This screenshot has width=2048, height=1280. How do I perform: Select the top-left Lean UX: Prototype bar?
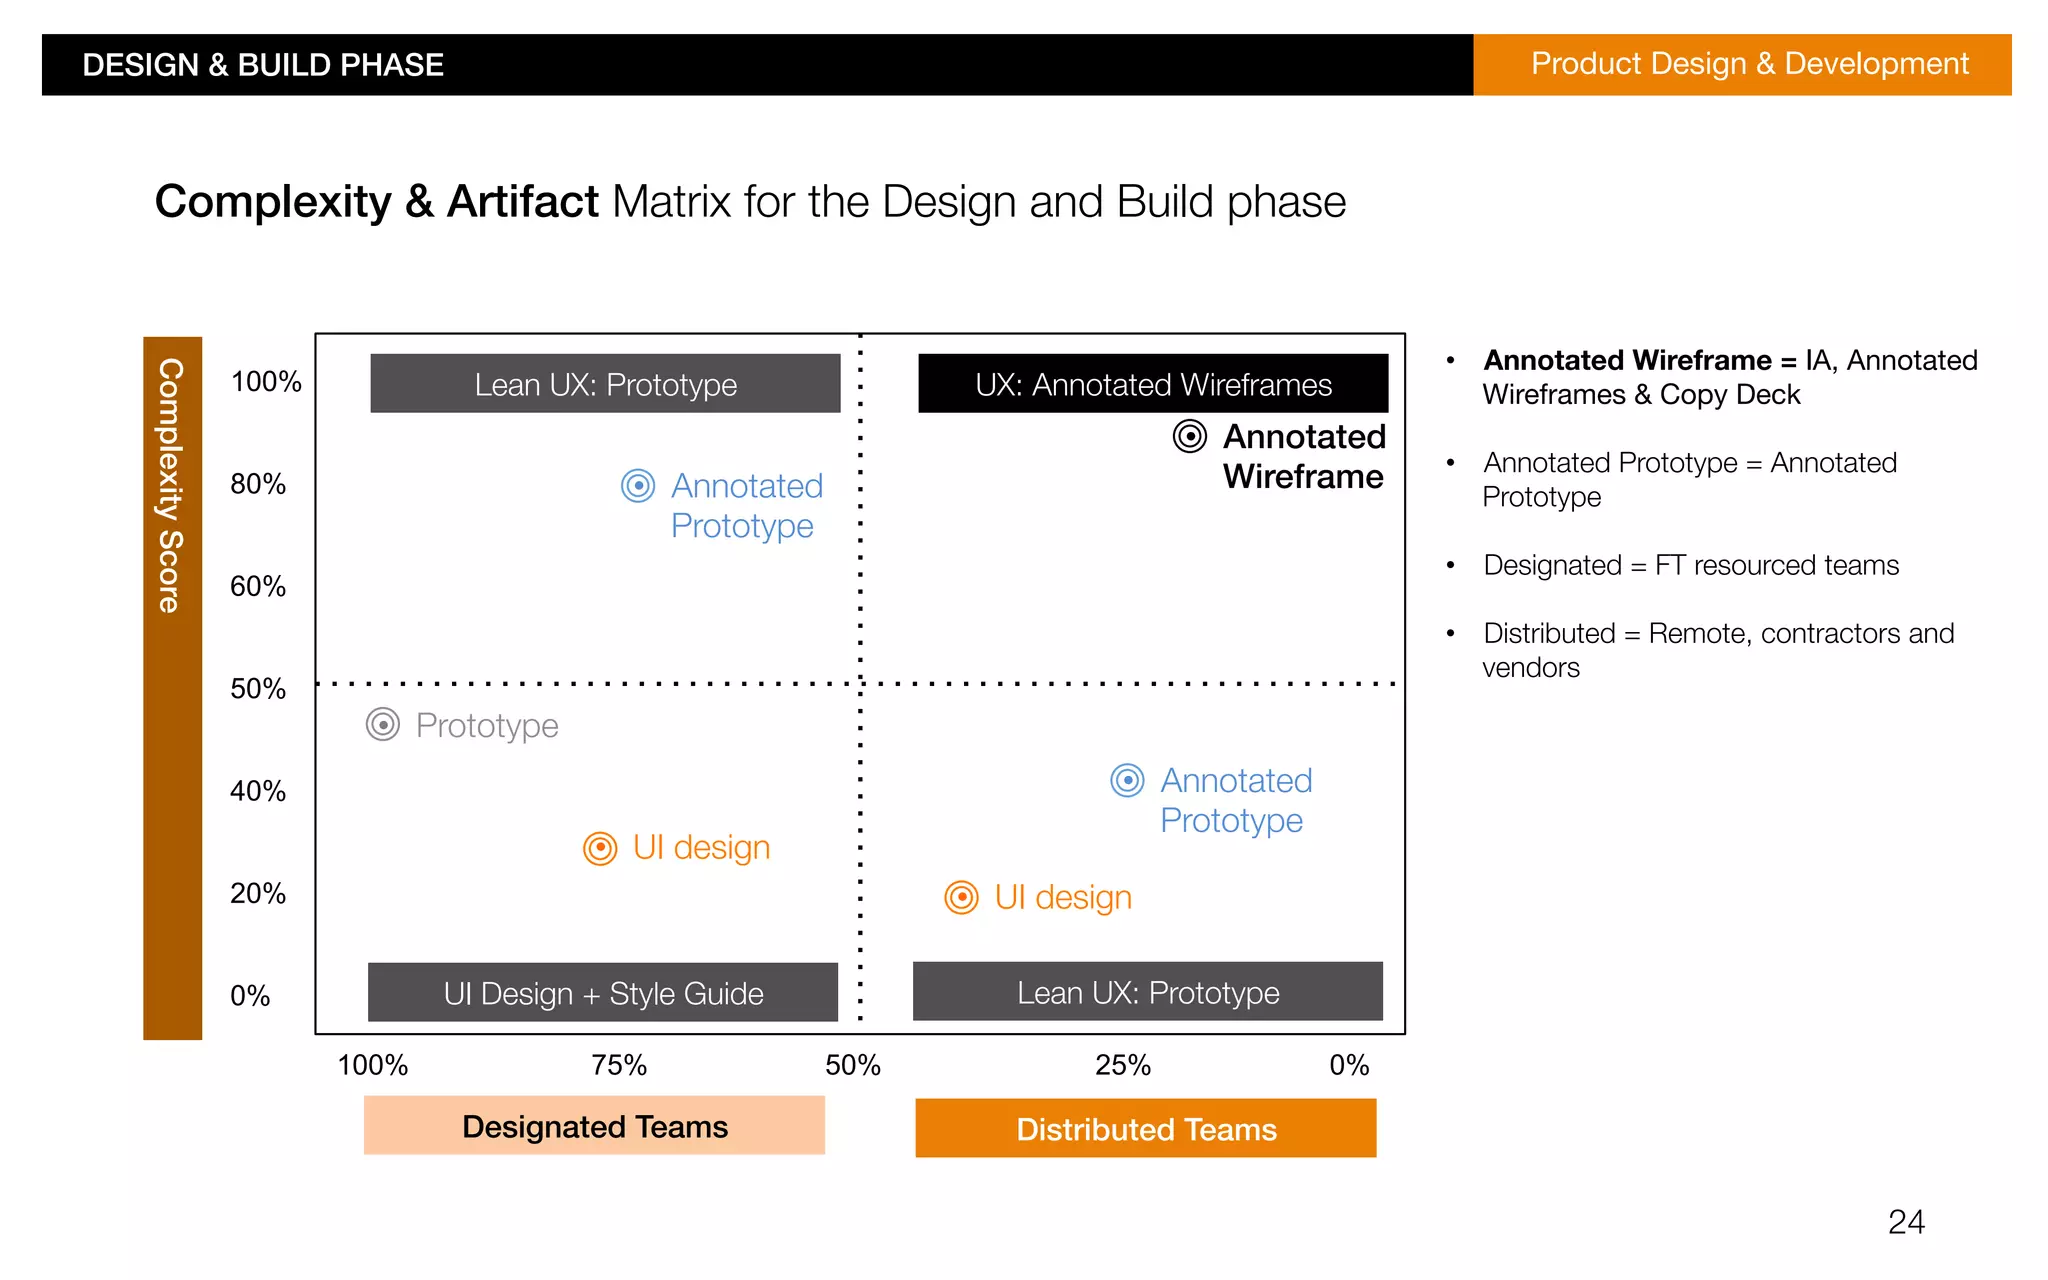click(605, 383)
